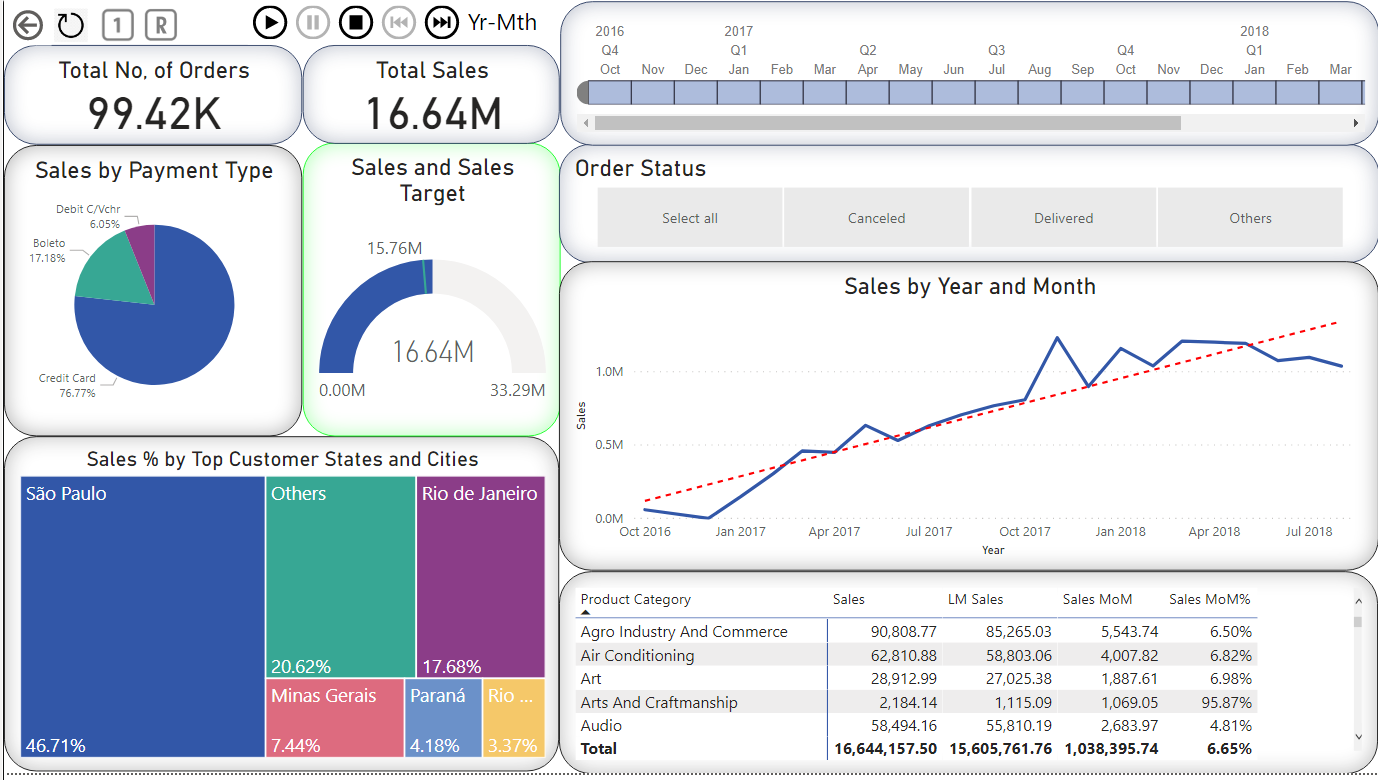The width and height of the screenshot is (1378, 780).
Task: Click the Sales MoM% column header
Action: 1210,599
